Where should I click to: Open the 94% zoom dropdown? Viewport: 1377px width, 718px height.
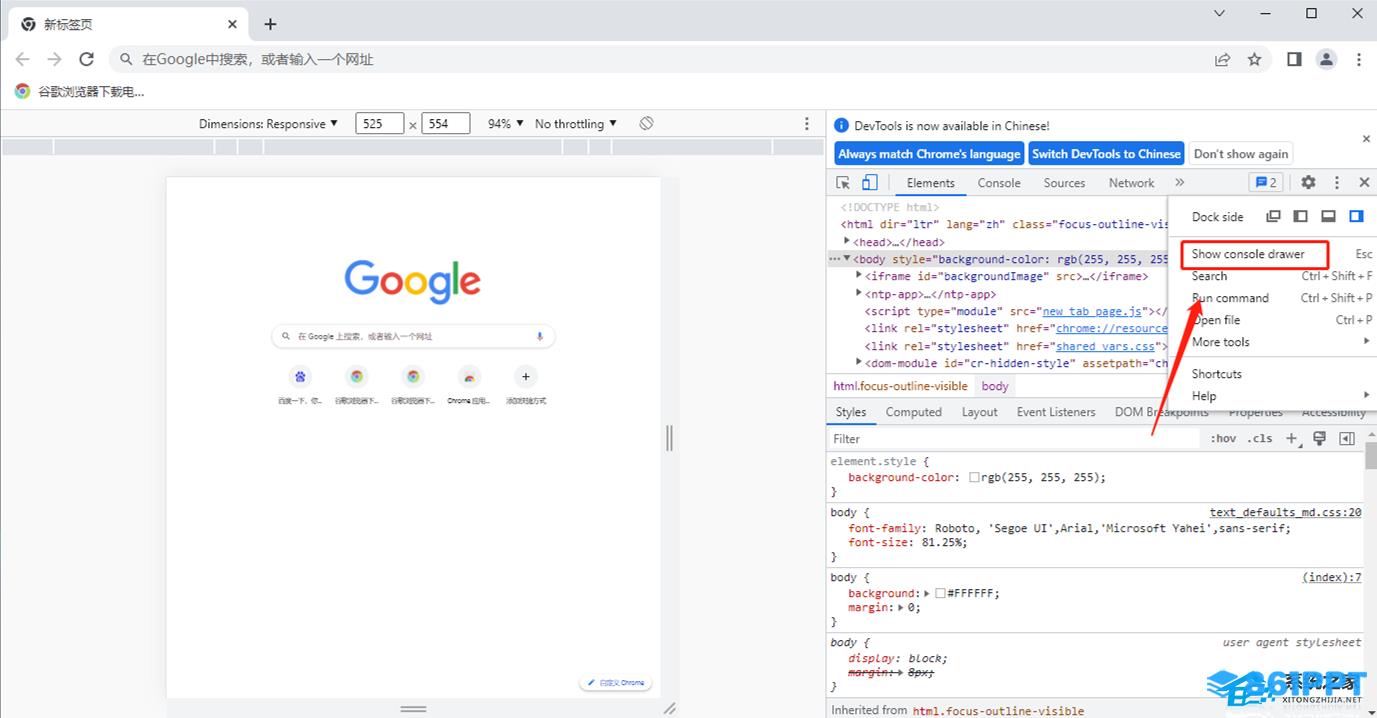[505, 124]
